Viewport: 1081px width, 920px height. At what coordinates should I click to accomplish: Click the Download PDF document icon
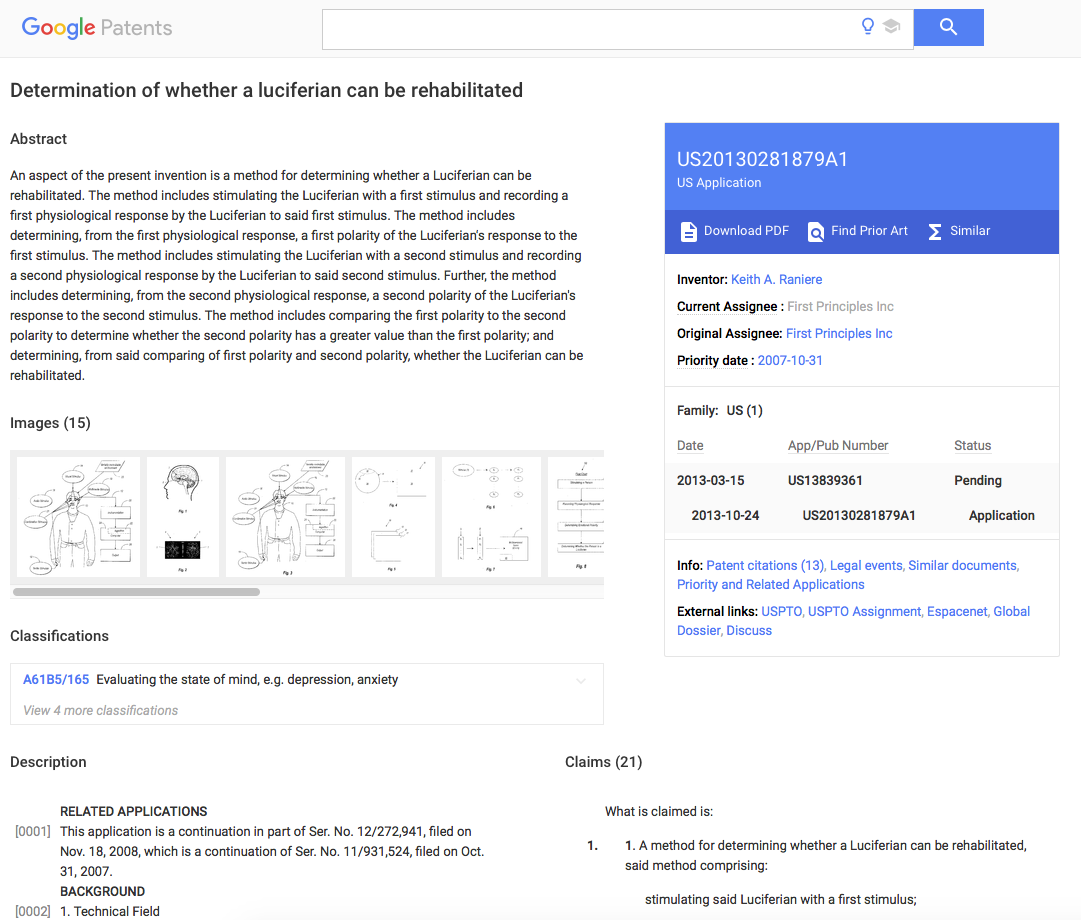[688, 232]
